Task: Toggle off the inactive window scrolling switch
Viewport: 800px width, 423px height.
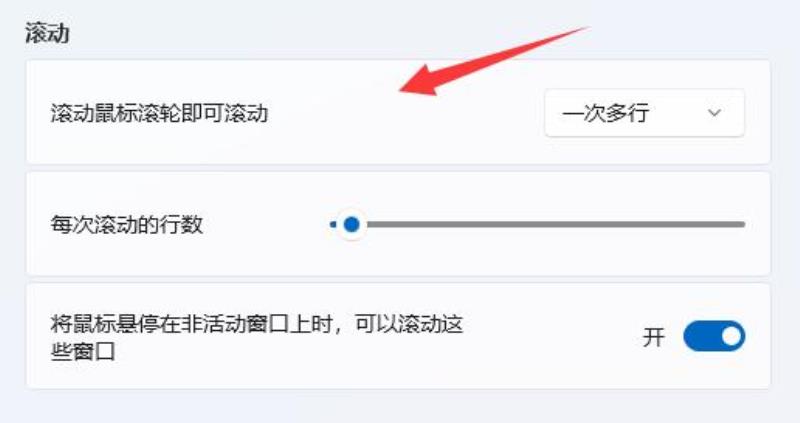Action: [714, 336]
